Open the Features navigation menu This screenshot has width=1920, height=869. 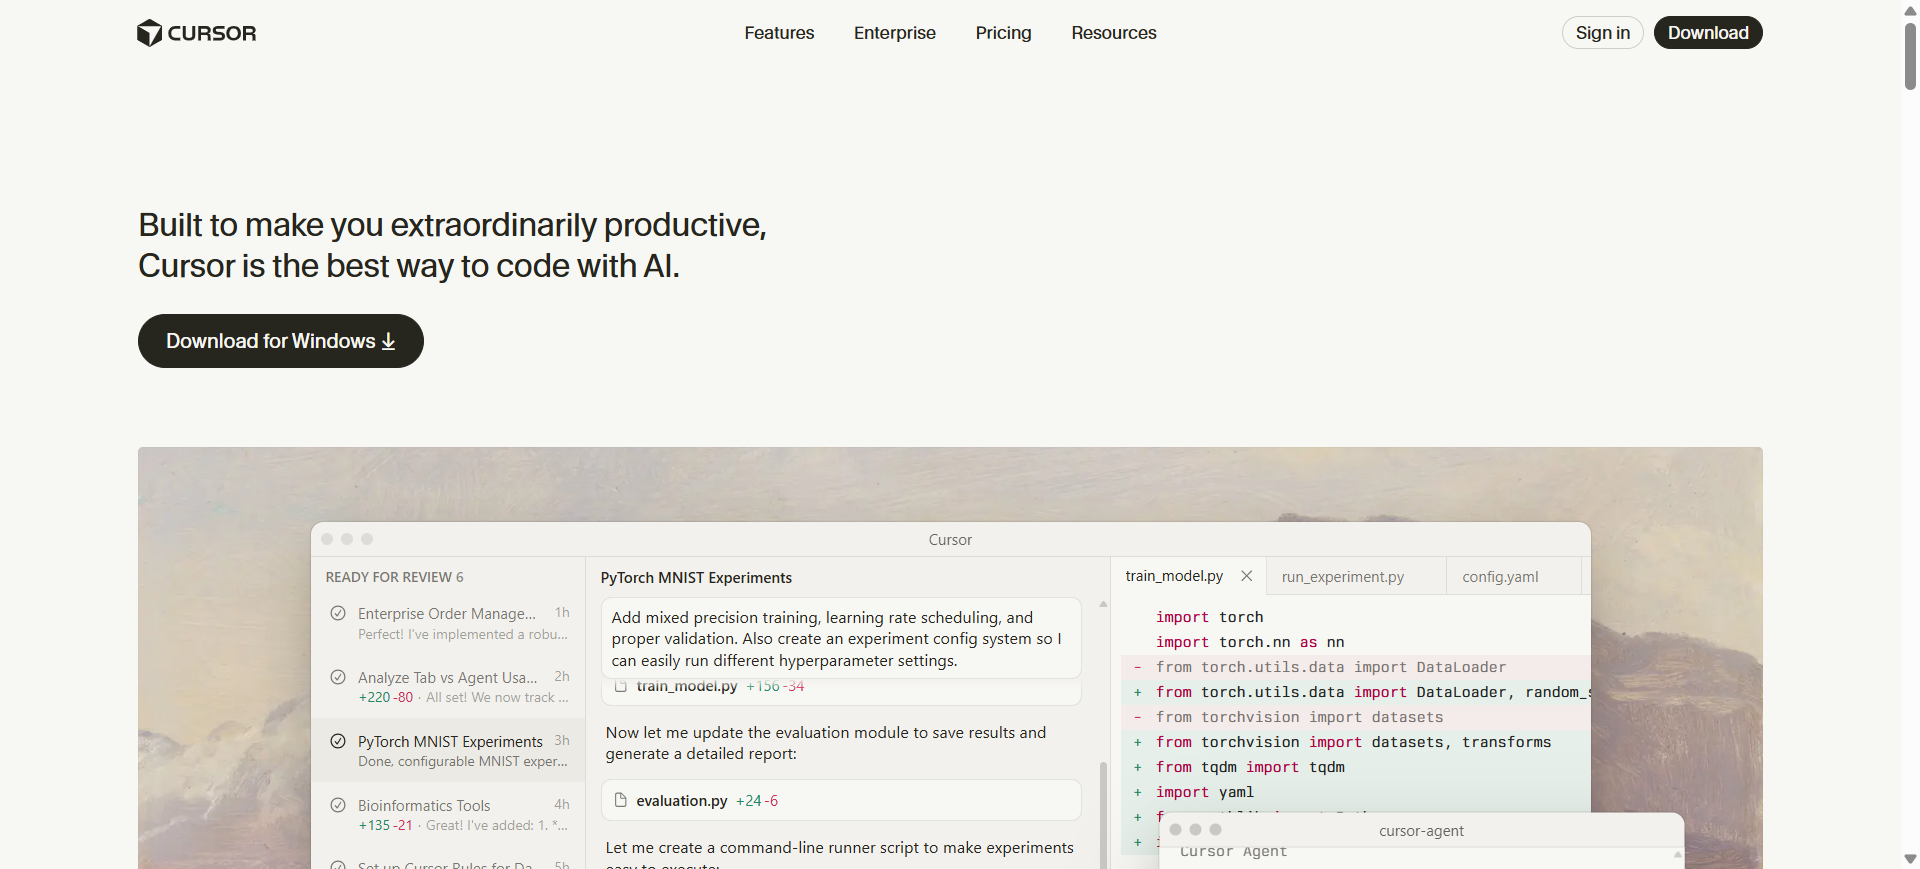pos(779,33)
